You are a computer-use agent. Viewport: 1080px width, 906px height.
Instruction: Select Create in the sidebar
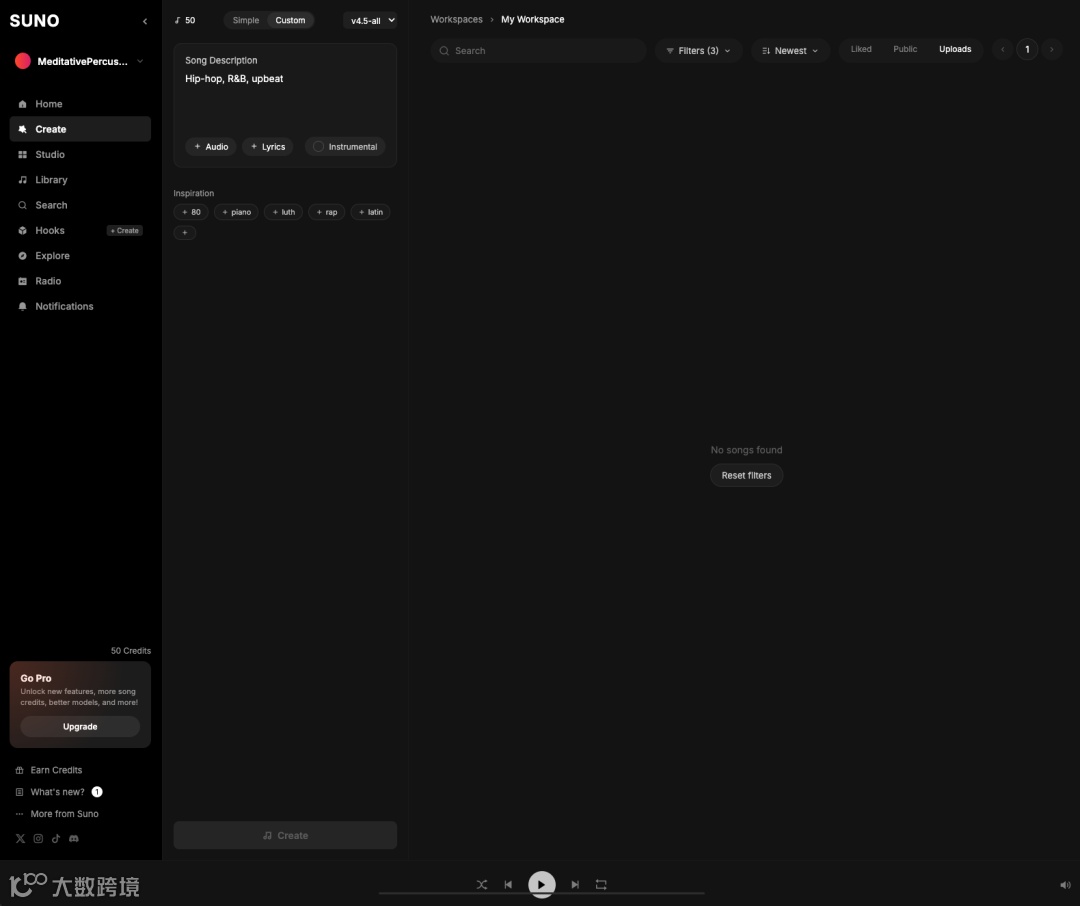click(80, 130)
